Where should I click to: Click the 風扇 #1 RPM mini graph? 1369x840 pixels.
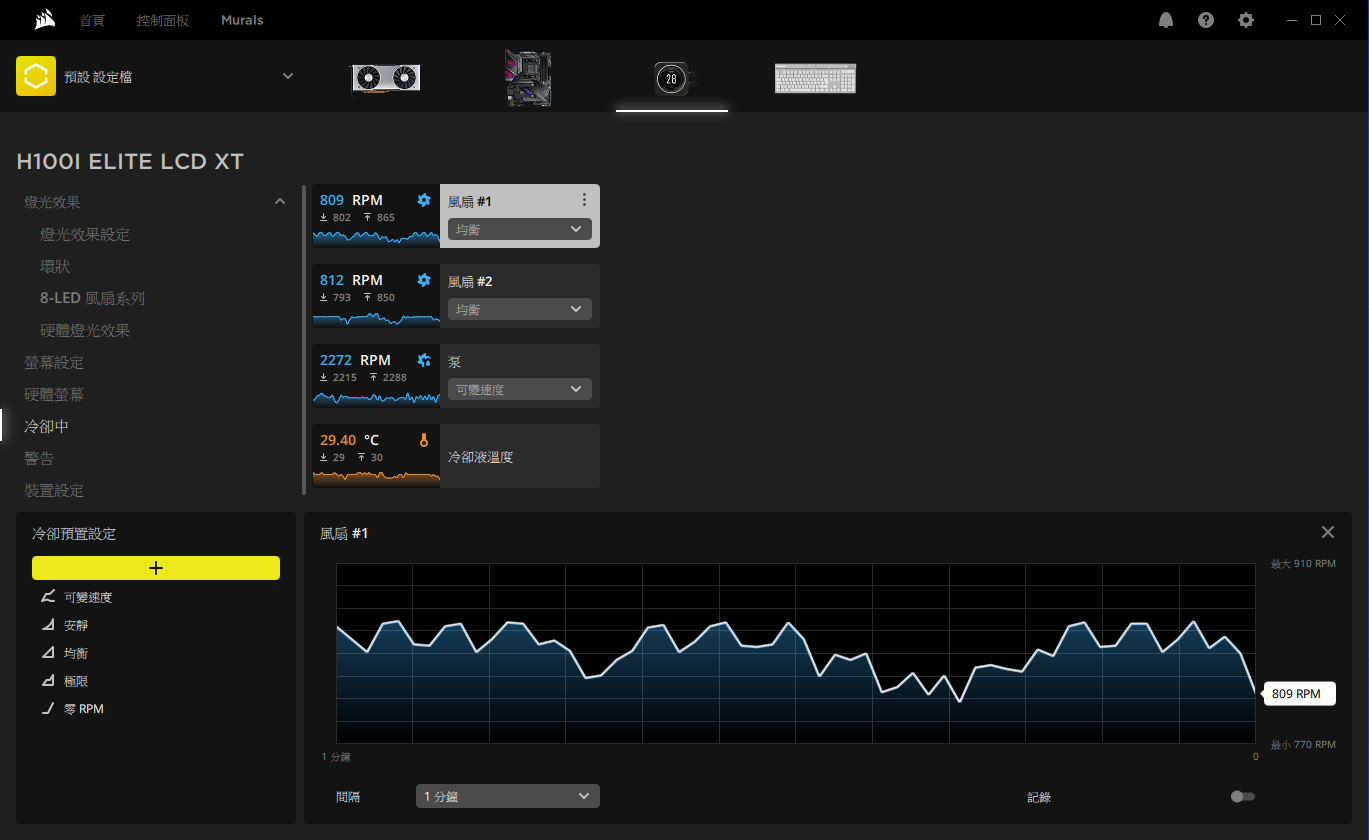pos(376,237)
